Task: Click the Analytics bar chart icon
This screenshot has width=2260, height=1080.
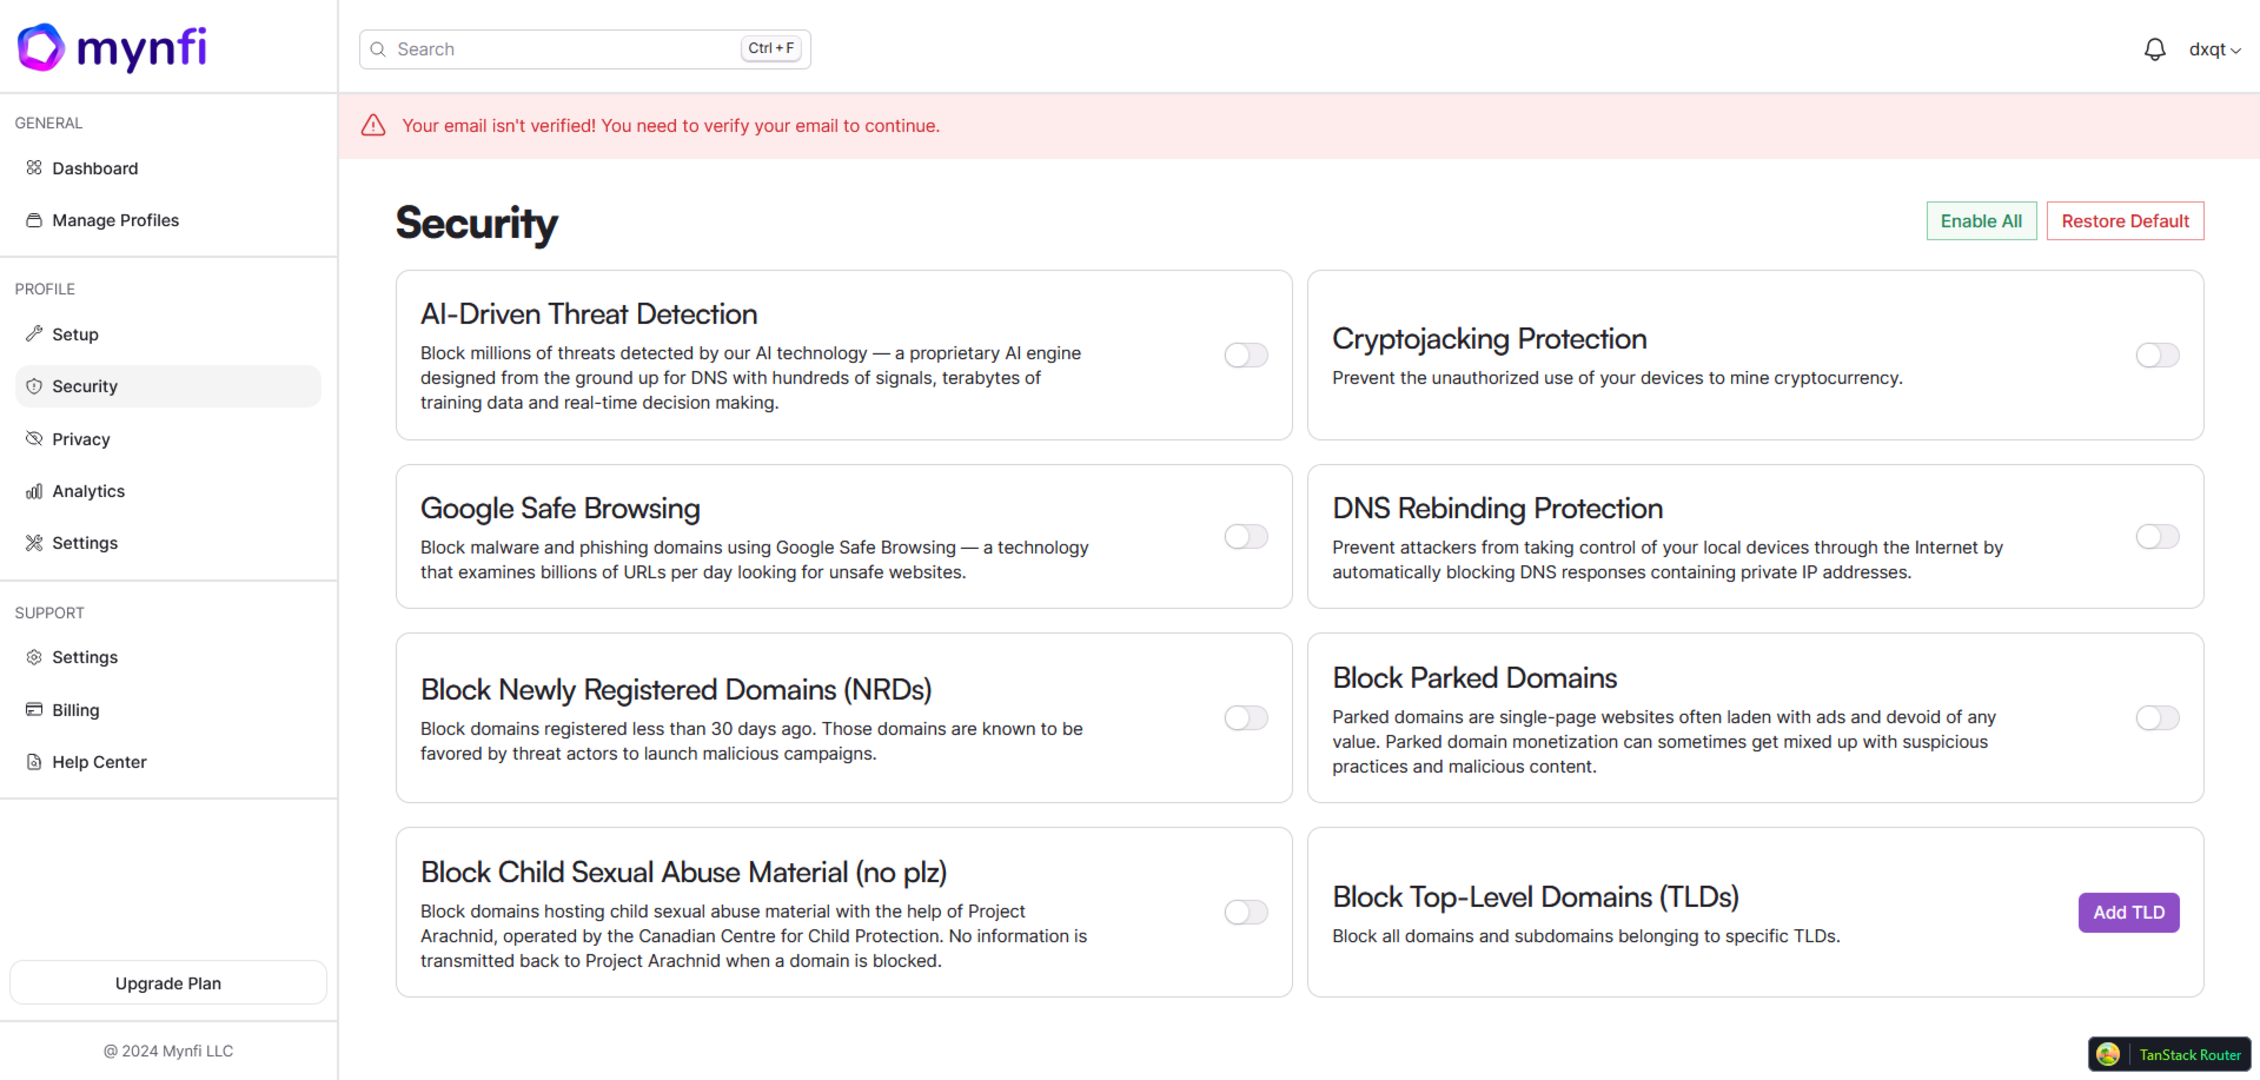Action: point(34,491)
